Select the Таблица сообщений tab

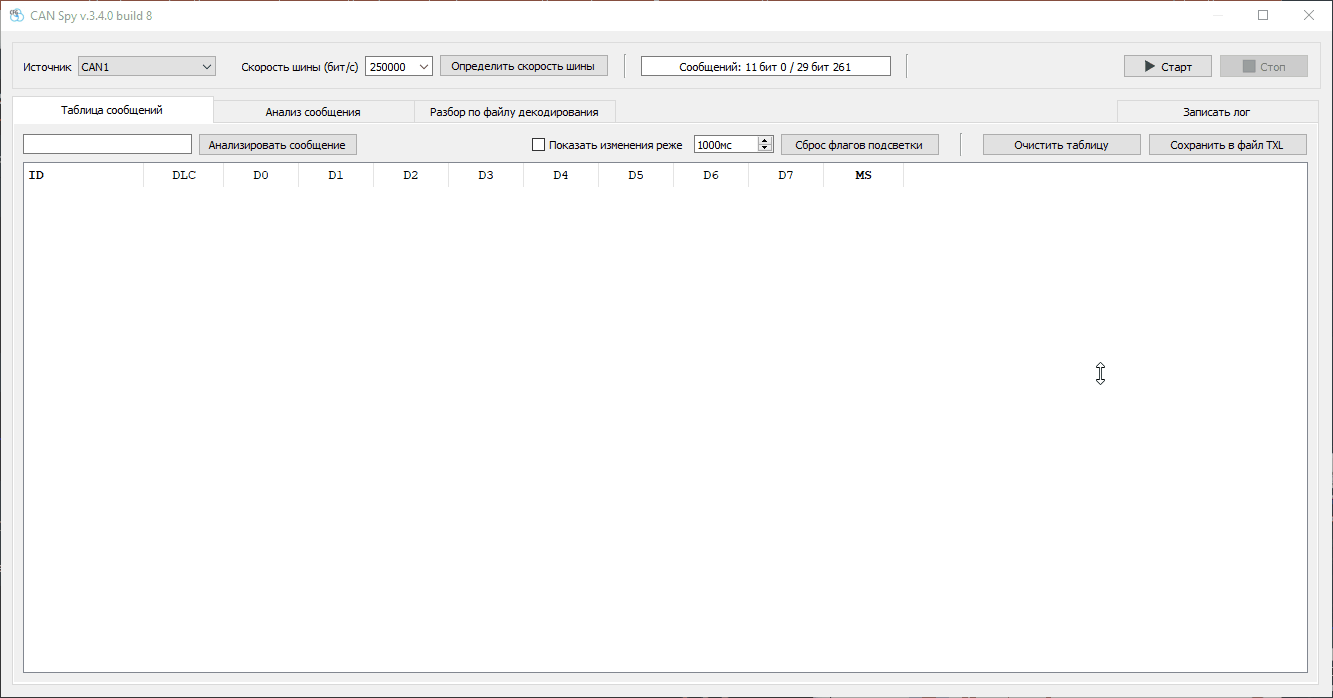pyautogui.click(x=112, y=110)
